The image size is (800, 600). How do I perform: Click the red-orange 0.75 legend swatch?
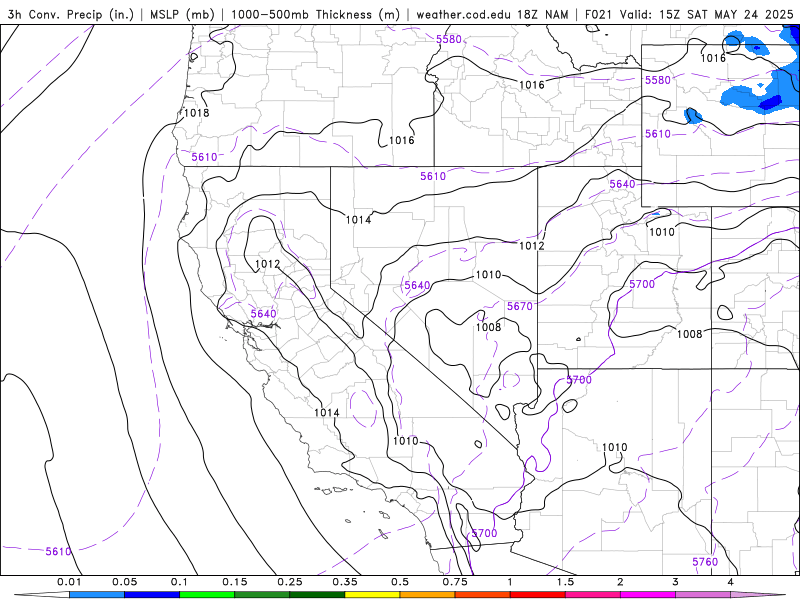pyautogui.click(x=482, y=595)
